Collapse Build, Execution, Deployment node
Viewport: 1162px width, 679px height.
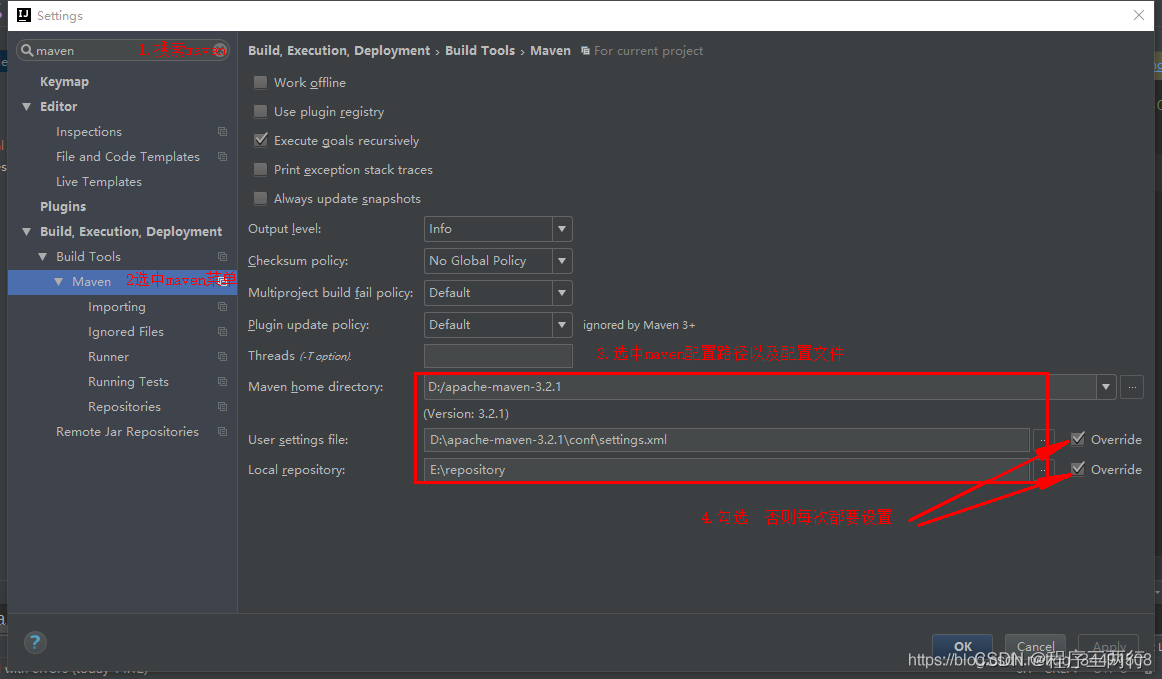tap(27, 231)
